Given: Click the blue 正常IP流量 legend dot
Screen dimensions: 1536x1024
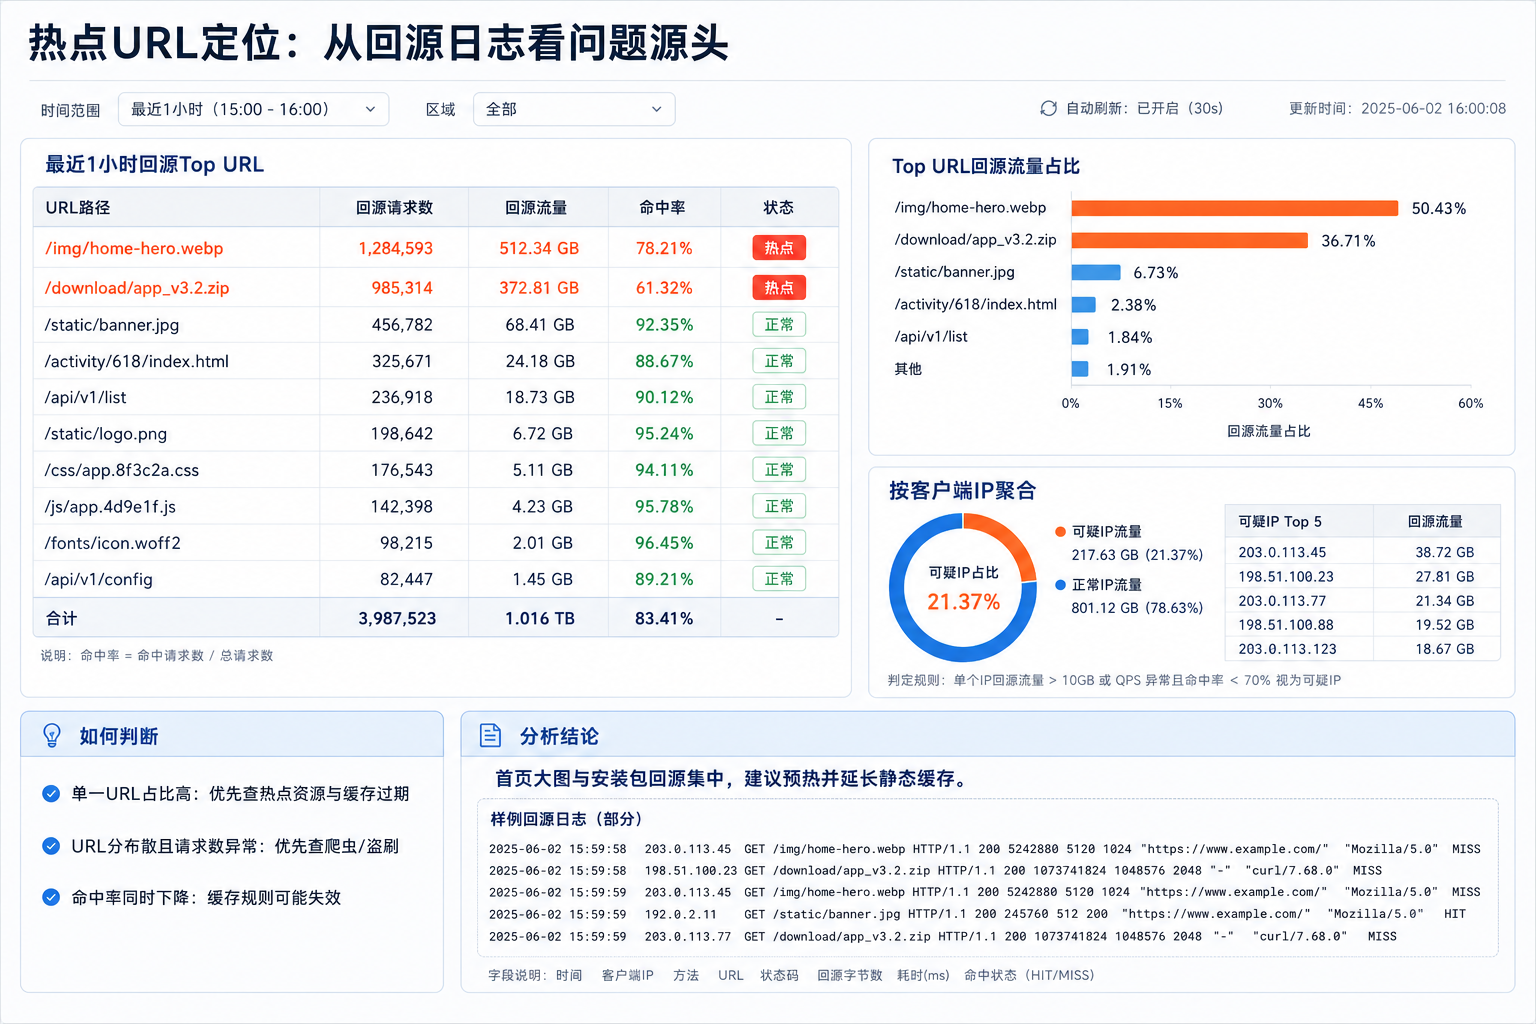Looking at the screenshot, I should click(1060, 584).
